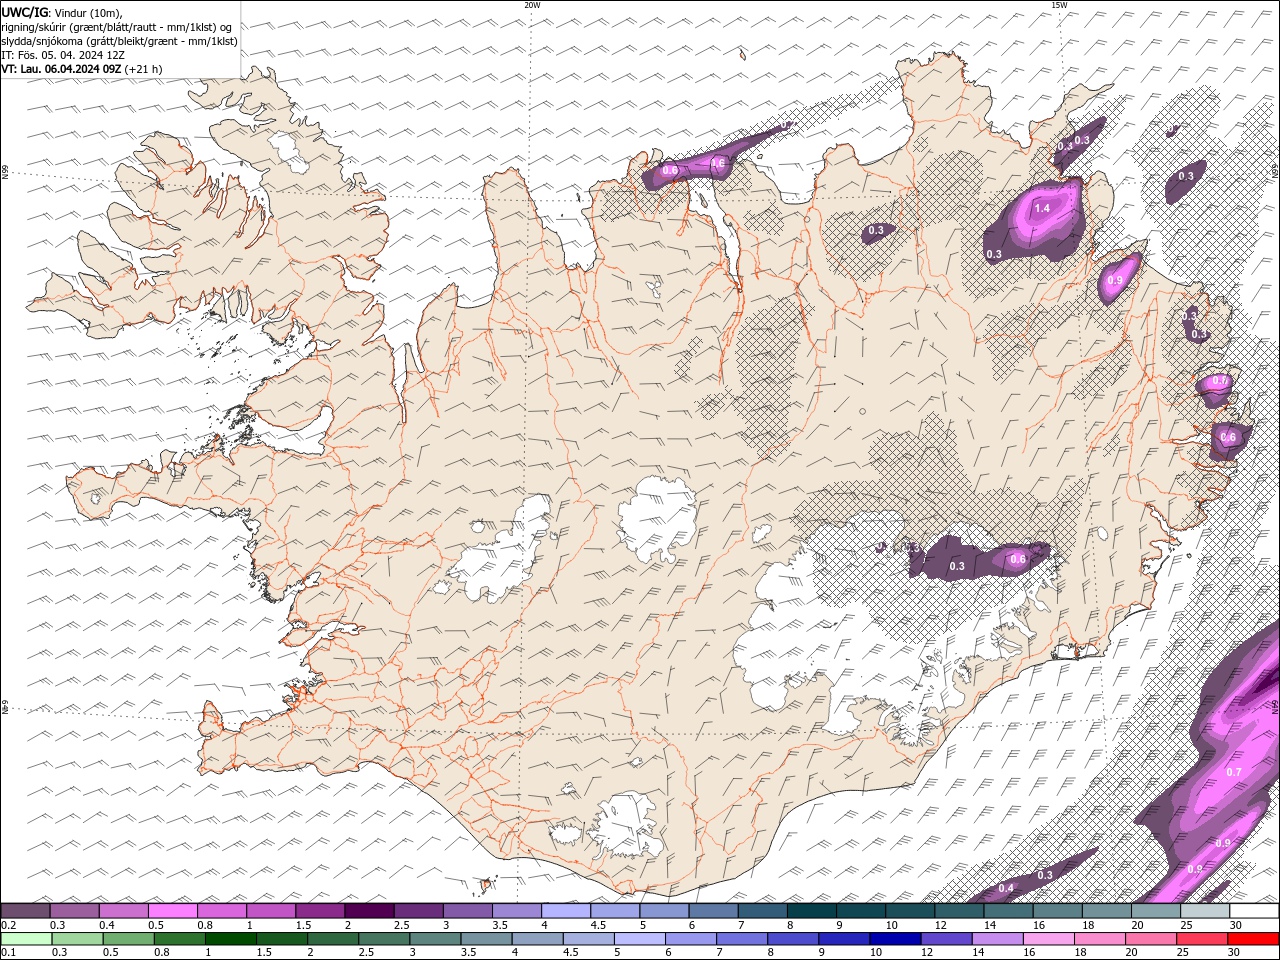Click the dark teal 8 snowfall legend swatch

tap(812, 911)
